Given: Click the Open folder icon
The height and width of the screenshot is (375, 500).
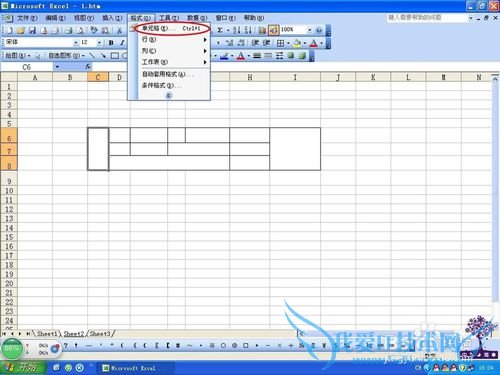Looking at the screenshot, I should click(x=21, y=30).
